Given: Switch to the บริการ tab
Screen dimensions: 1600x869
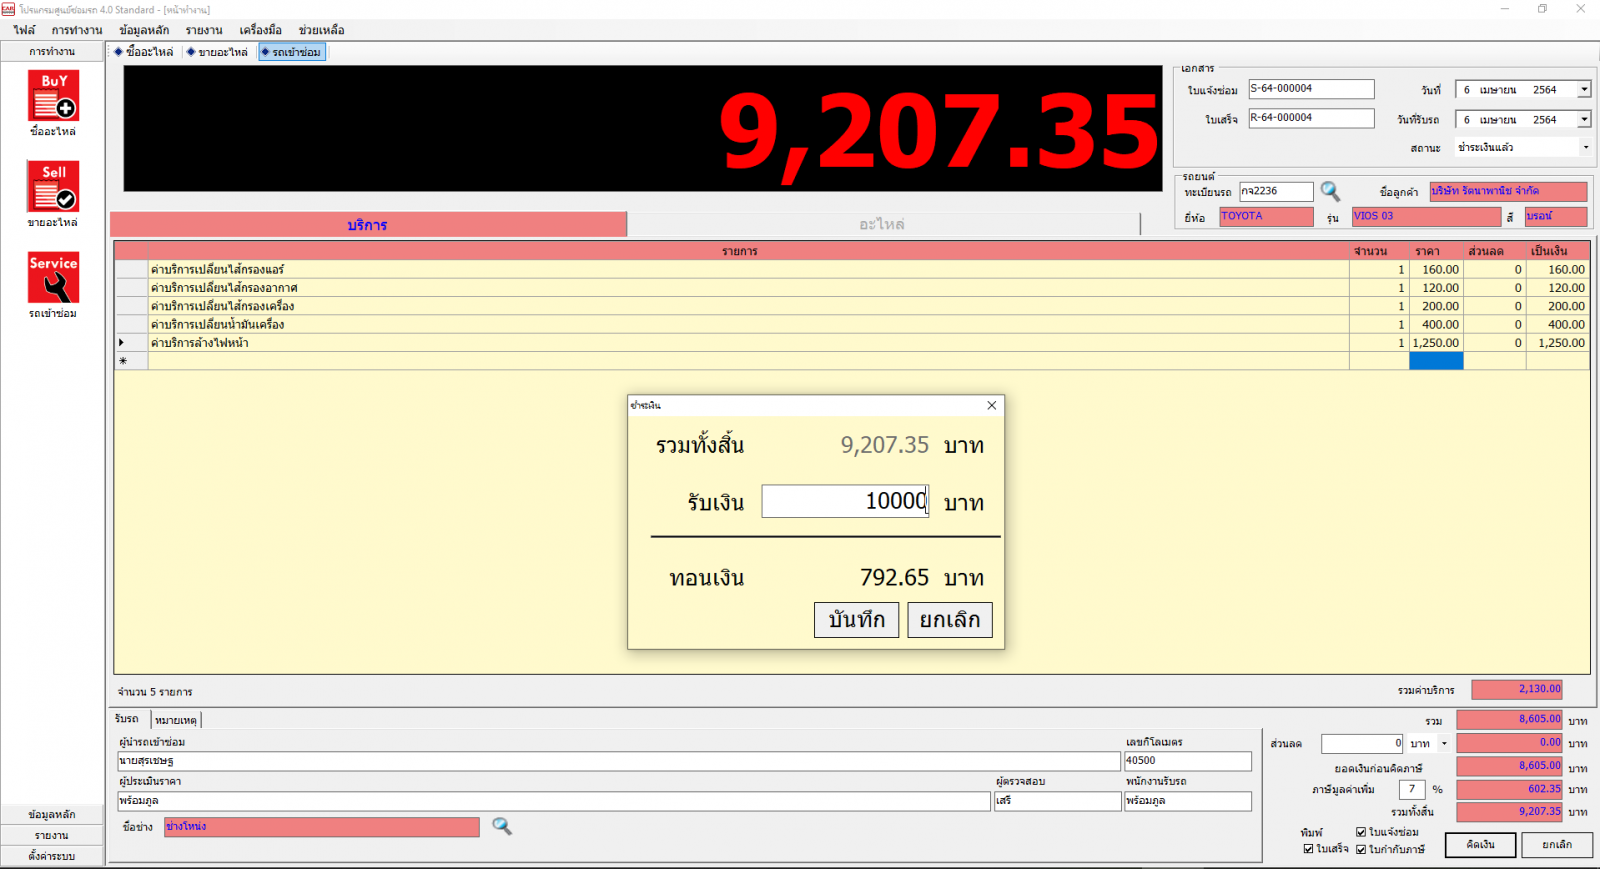Looking at the screenshot, I should pos(368,225).
